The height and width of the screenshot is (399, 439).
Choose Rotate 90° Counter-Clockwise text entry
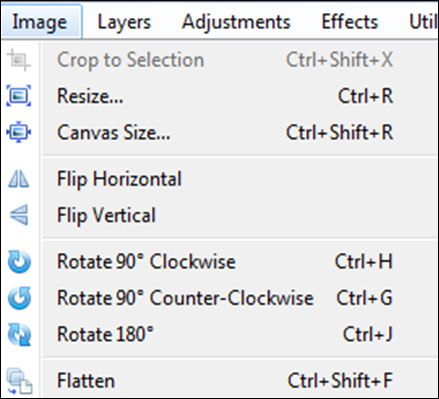click(x=185, y=298)
